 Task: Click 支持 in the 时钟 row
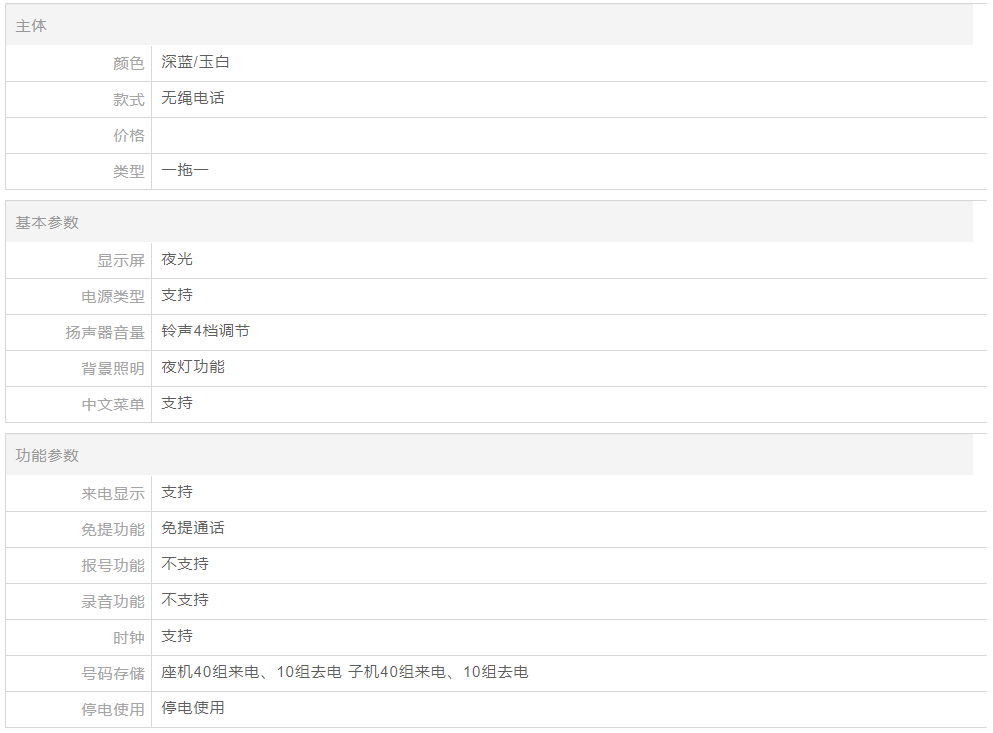point(177,636)
